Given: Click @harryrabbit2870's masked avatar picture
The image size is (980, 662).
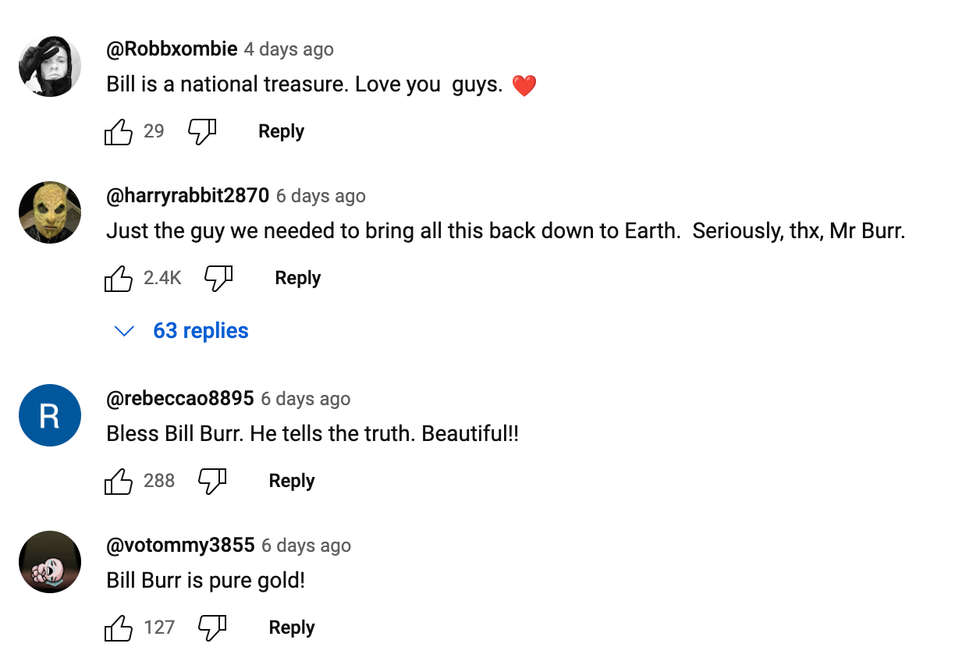Looking at the screenshot, I should 50,212.
